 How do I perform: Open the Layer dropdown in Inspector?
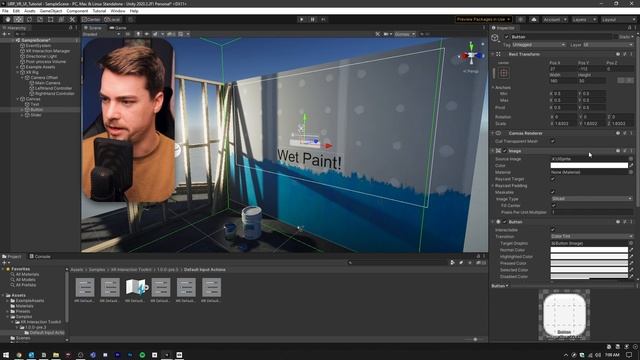[607, 44]
